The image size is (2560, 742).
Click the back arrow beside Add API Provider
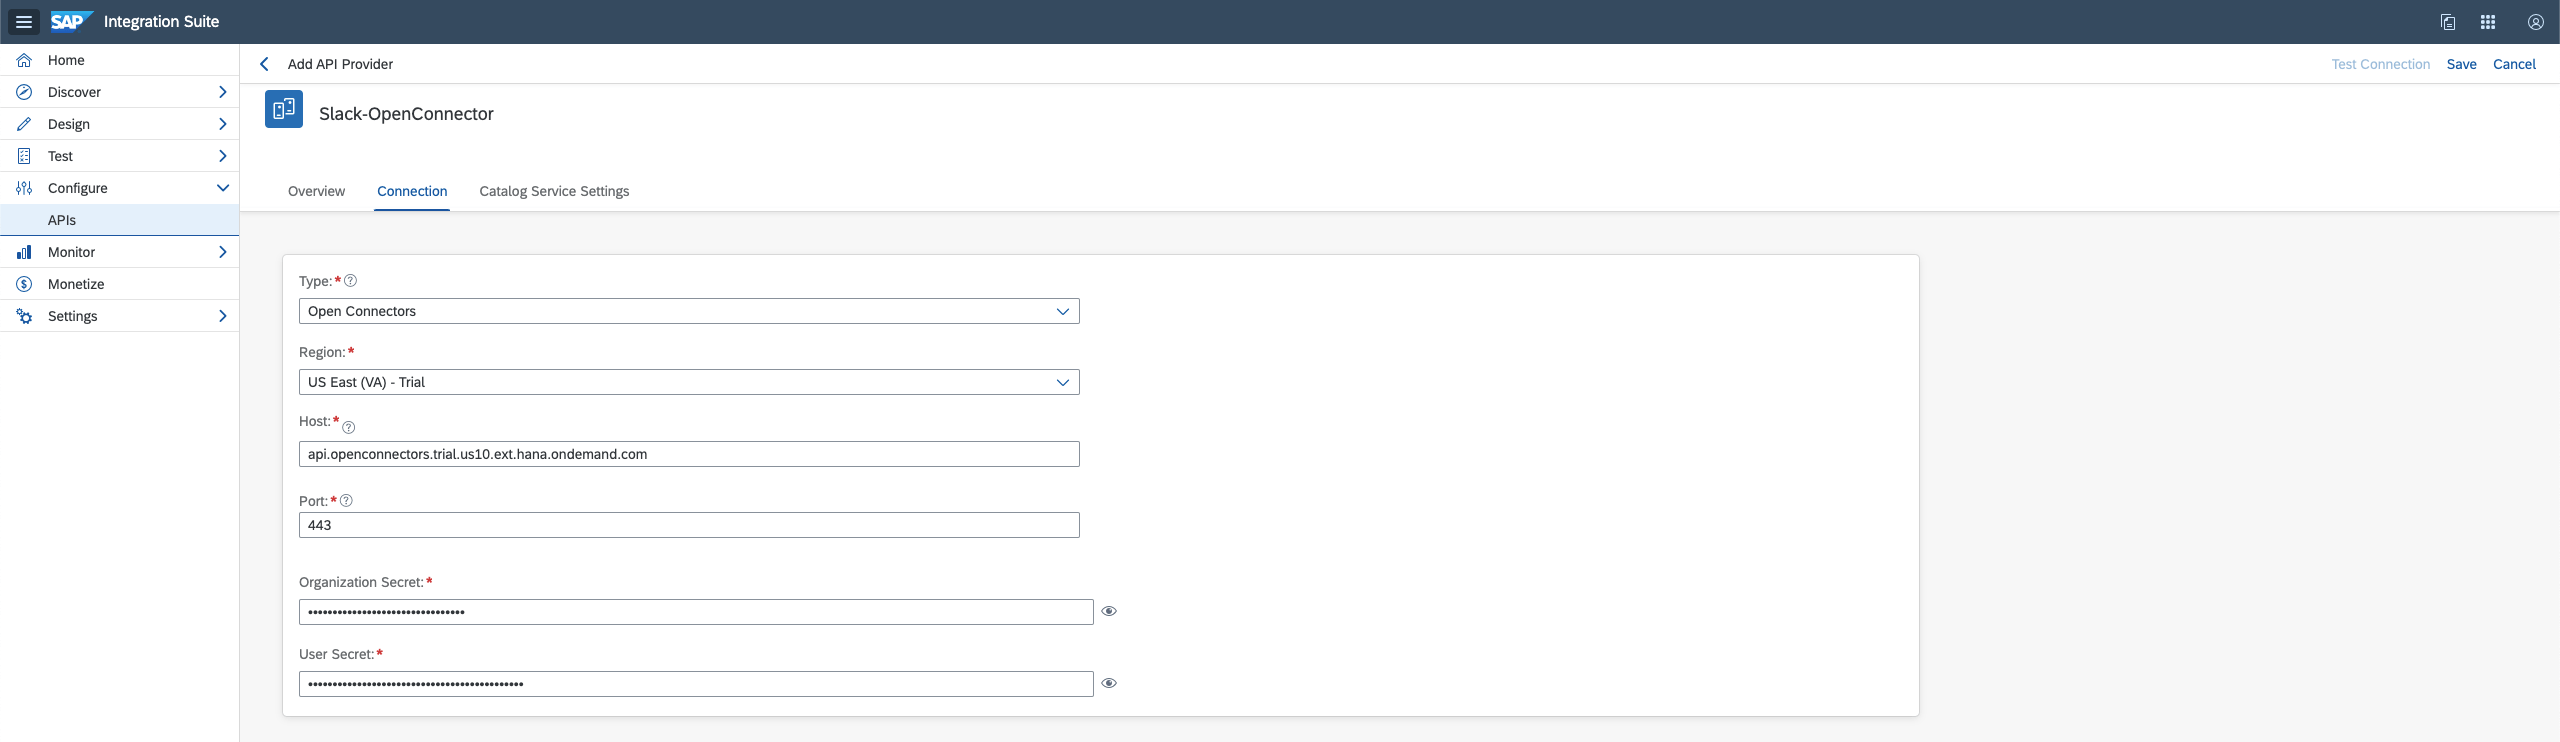[x=264, y=64]
